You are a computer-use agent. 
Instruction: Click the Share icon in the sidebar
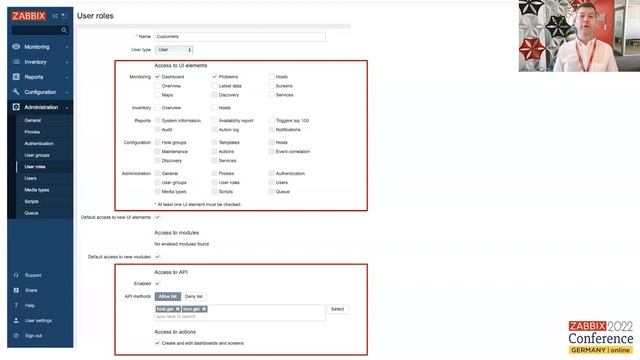[x=16, y=290]
